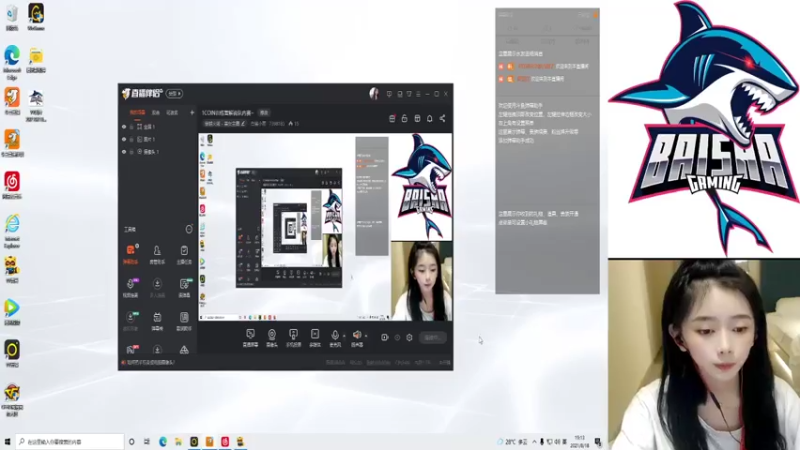Click the Windows Start button
Image resolution: width=800 pixels, height=450 pixels.
click(7, 442)
